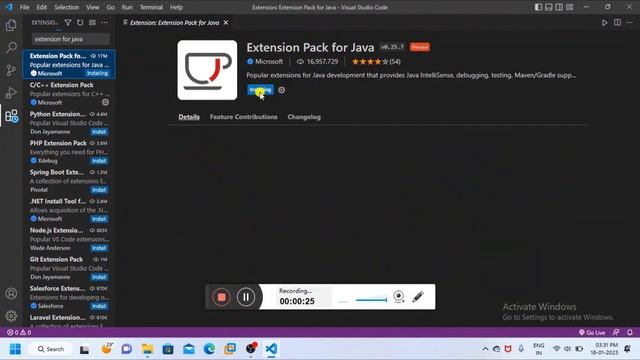The height and width of the screenshot is (360, 640).
Task: Open the Manage gear in activity bar
Action: [11, 316]
